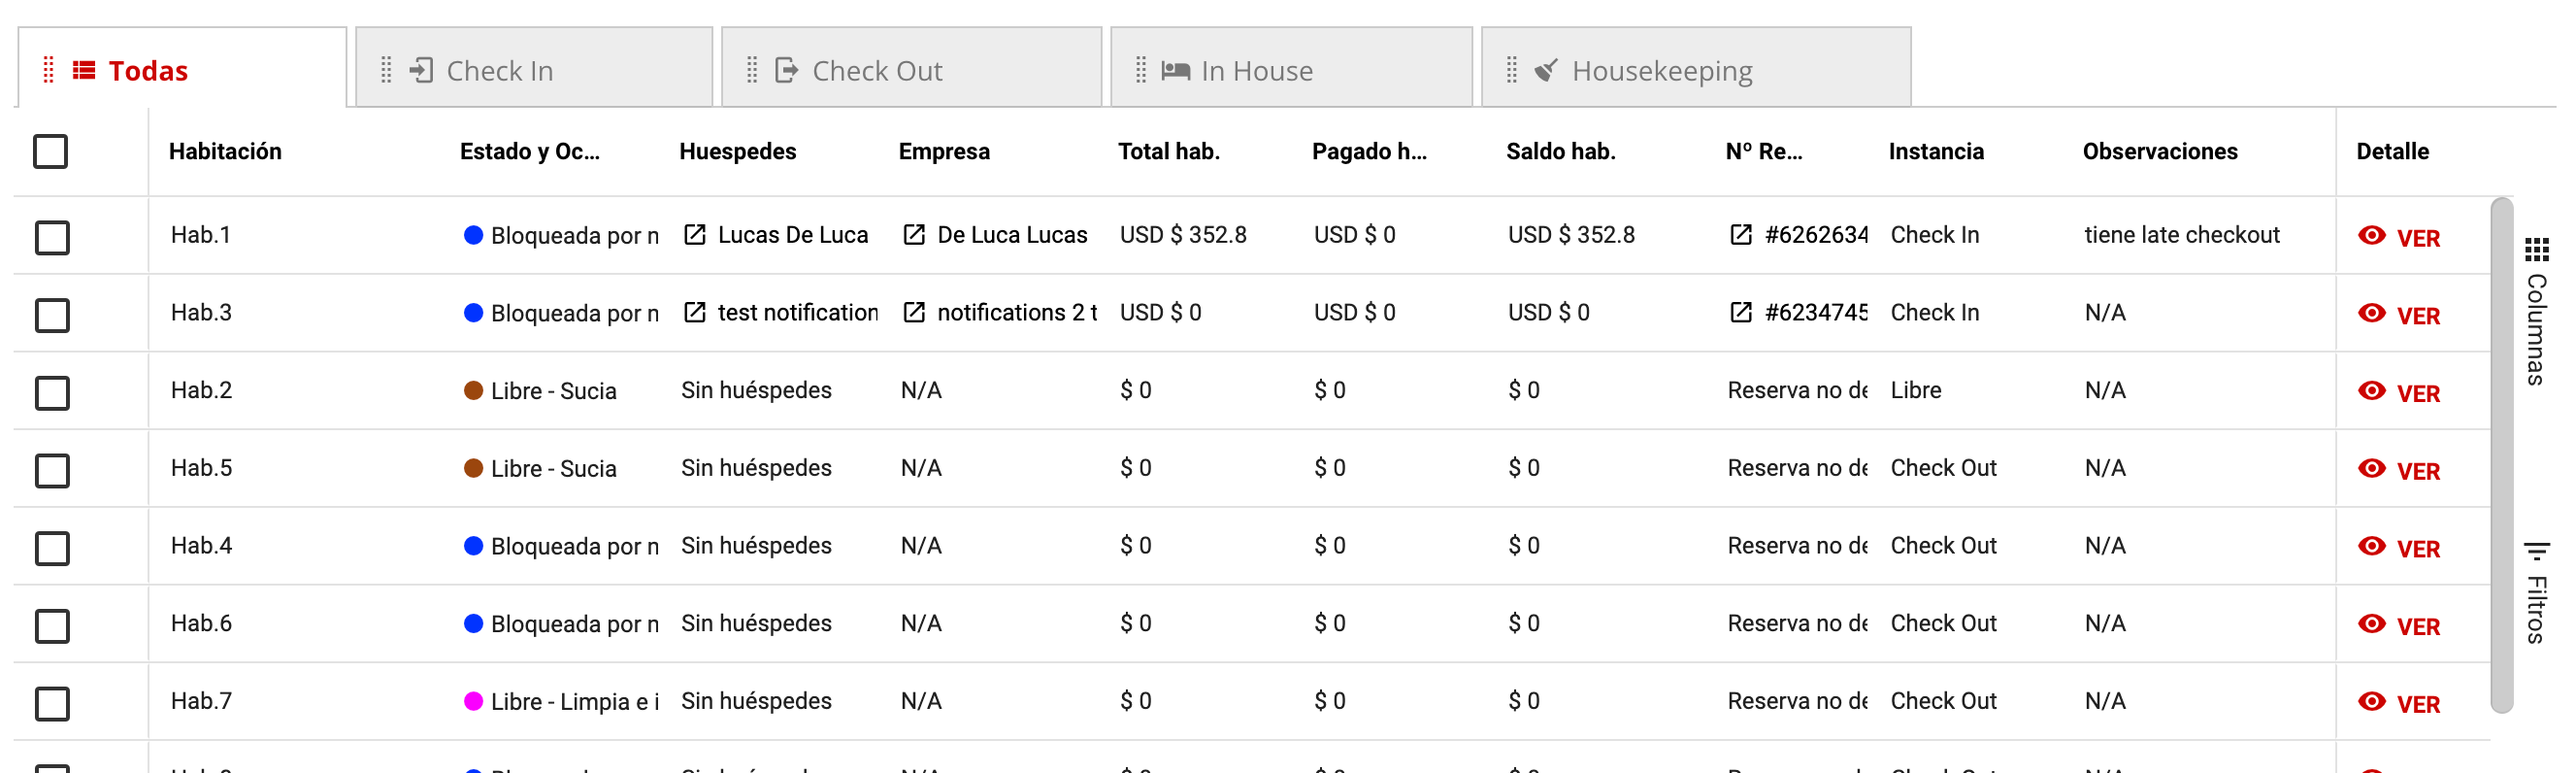The image size is (2576, 773).
Task: Click the Columnas grid icon in sidebar
Action: tap(2536, 249)
